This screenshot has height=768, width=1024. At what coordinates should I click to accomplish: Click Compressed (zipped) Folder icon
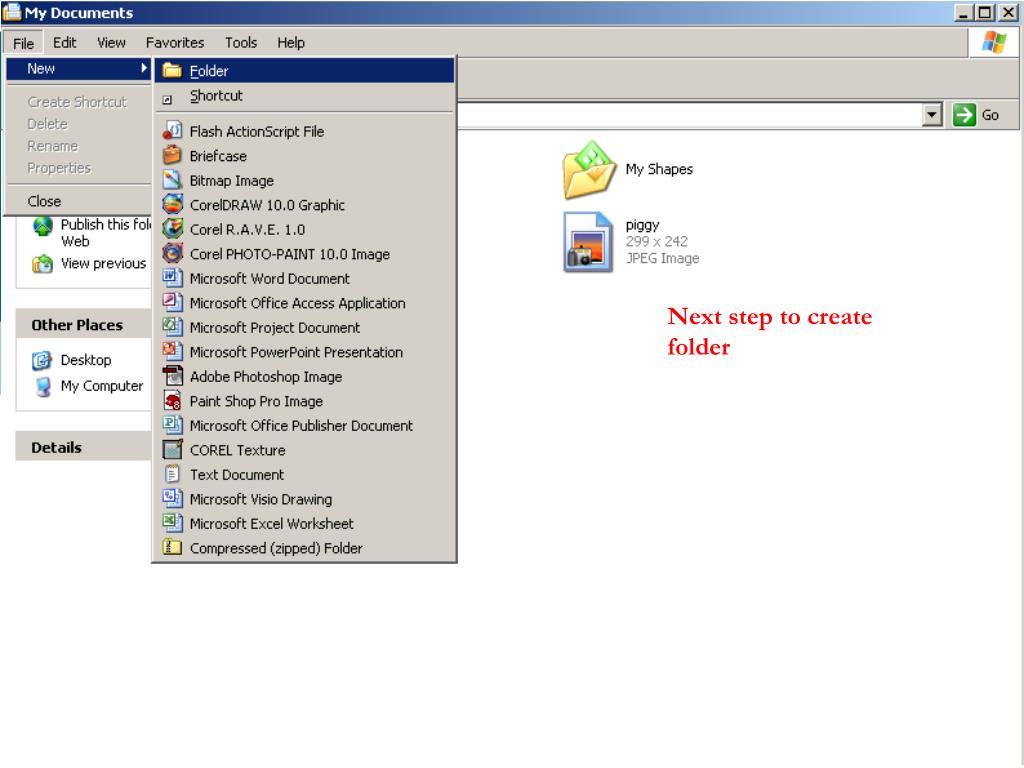click(x=172, y=547)
